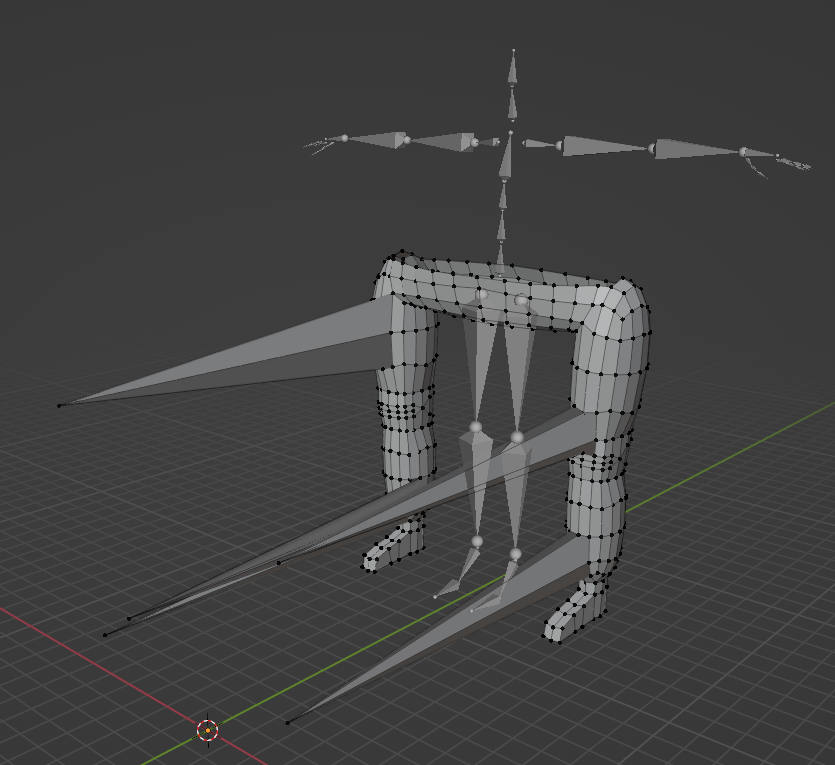The image size is (835, 765).
Task: Click the 3D cursor at the axis origin
Action: (208, 730)
